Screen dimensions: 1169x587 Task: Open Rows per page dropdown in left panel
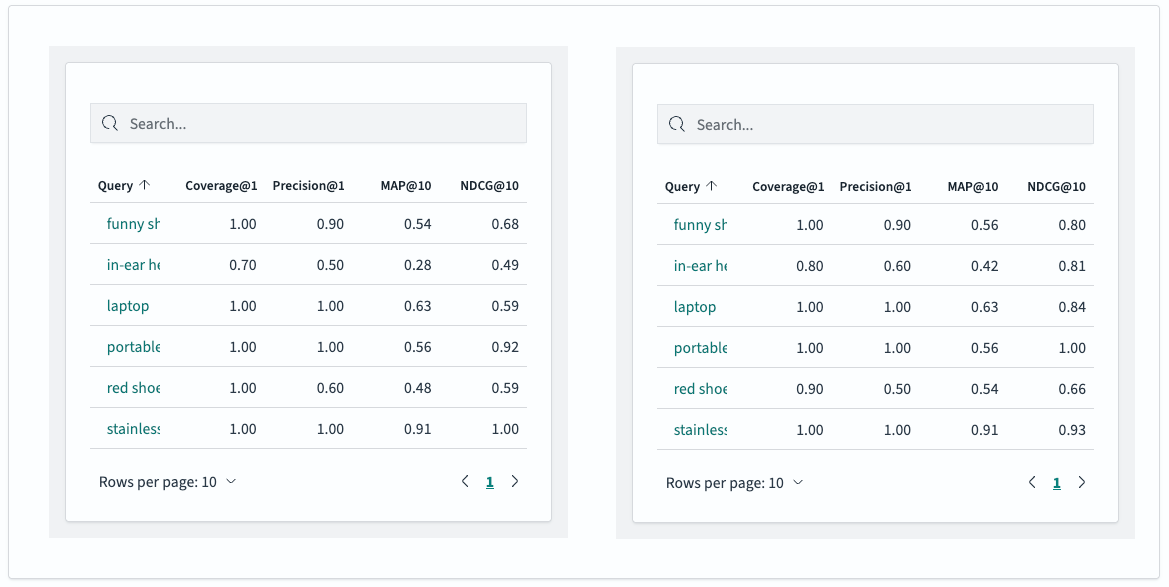click(168, 482)
